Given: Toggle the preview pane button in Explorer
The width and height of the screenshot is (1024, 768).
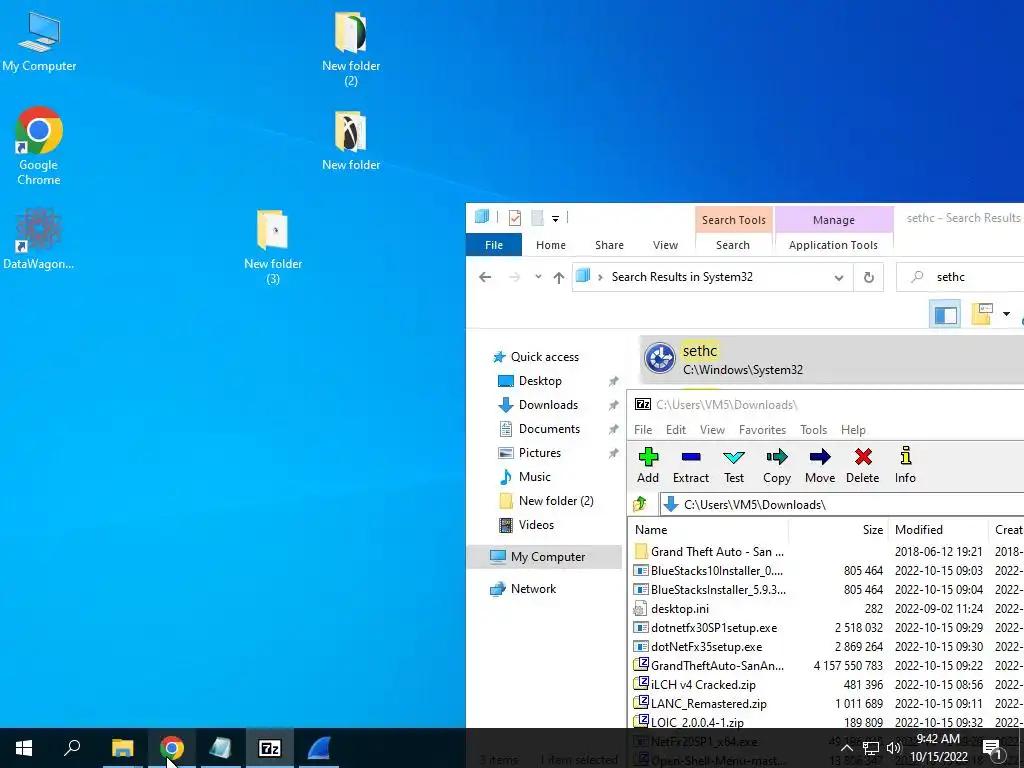Looking at the screenshot, I should [x=945, y=315].
